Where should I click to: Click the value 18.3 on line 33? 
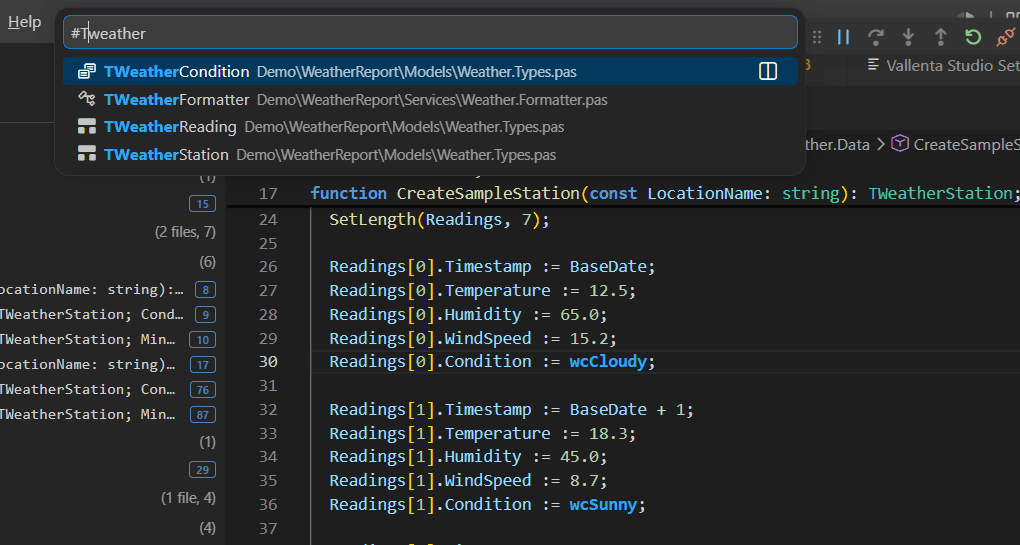[608, 433]
